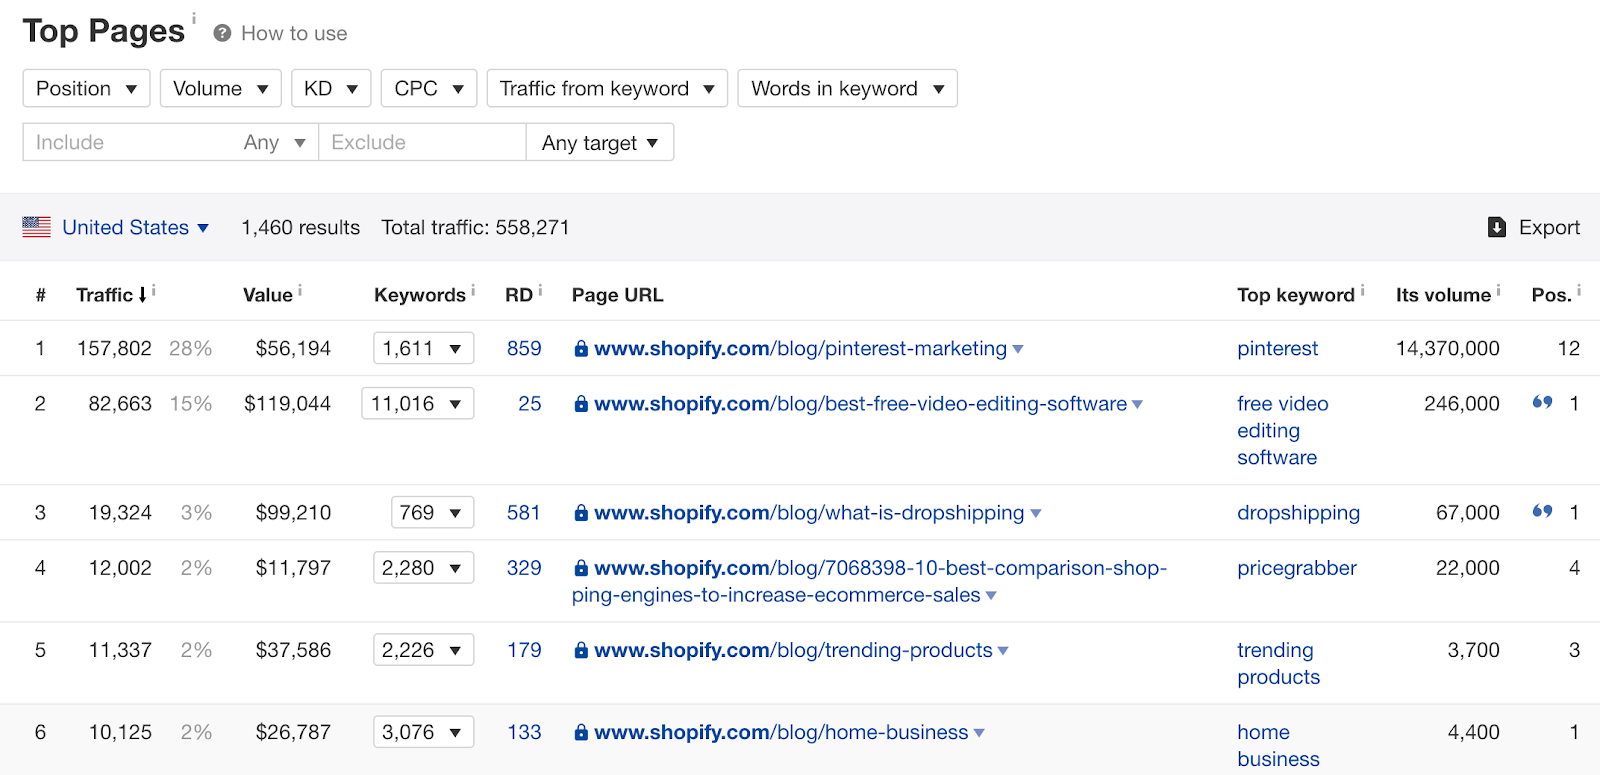The height and width of the screenshot is (775, 1600).
Task: Click the 1,460 results text
Action: [x=300, y=227]
